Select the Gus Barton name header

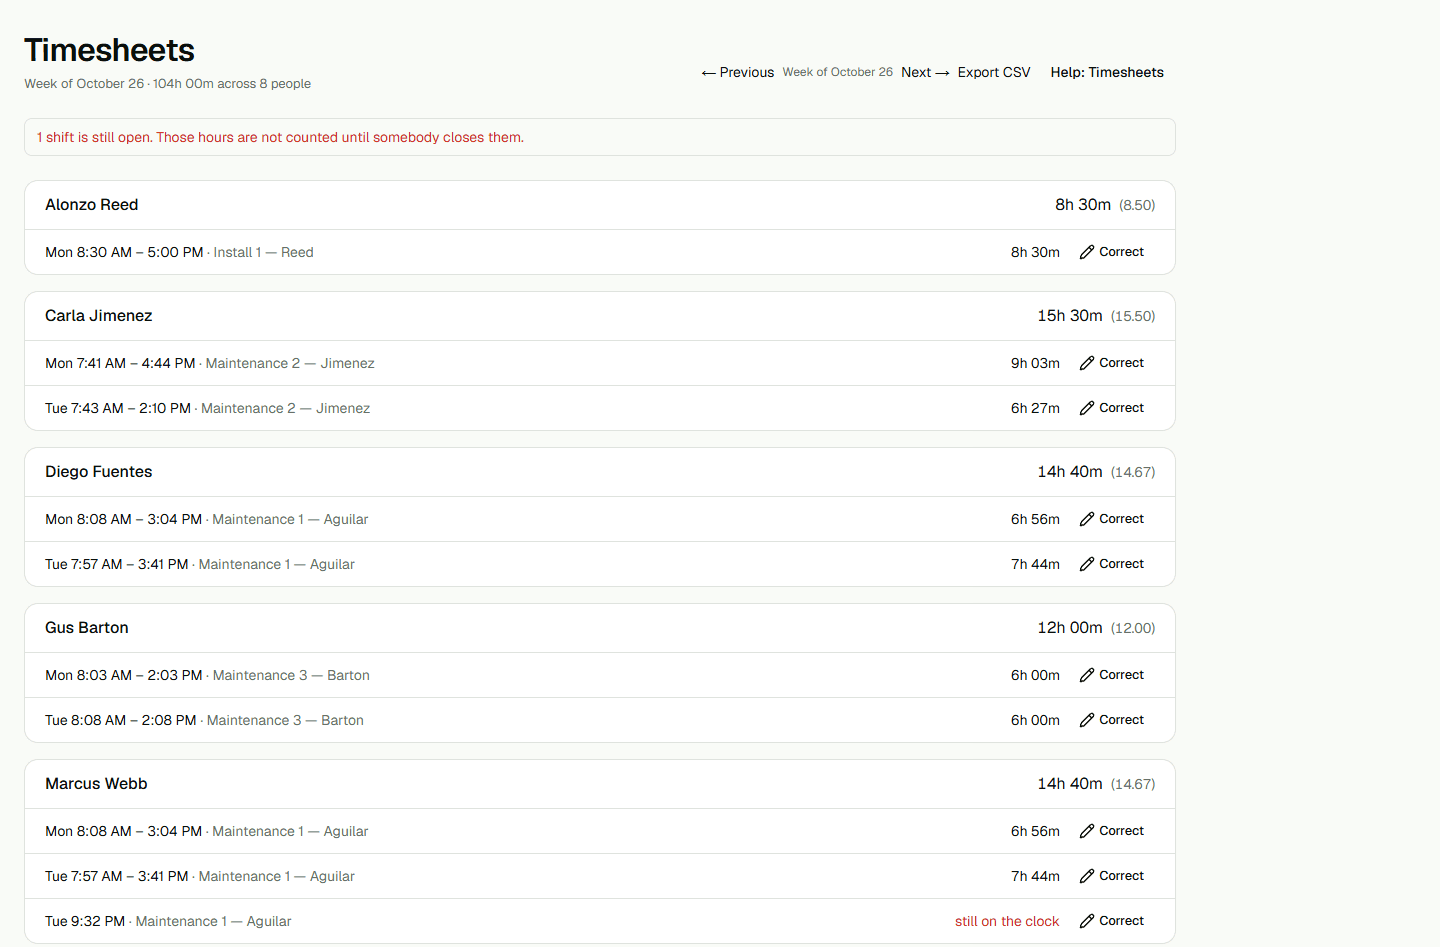(87, 628)
